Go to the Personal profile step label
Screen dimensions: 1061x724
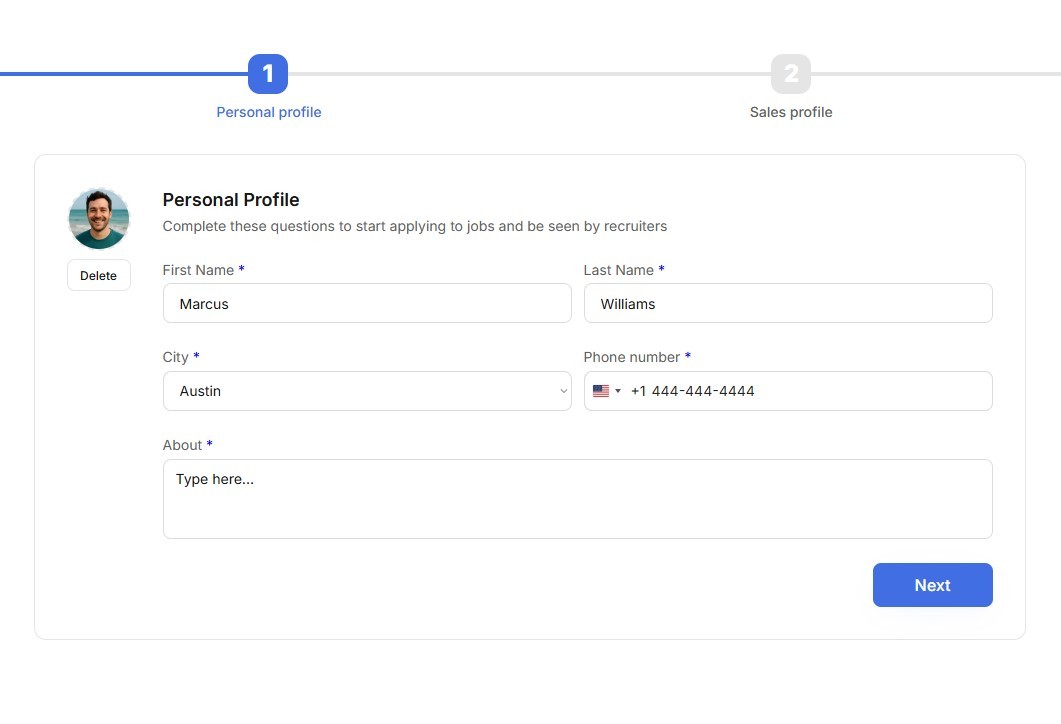click(x=269, y=112)
